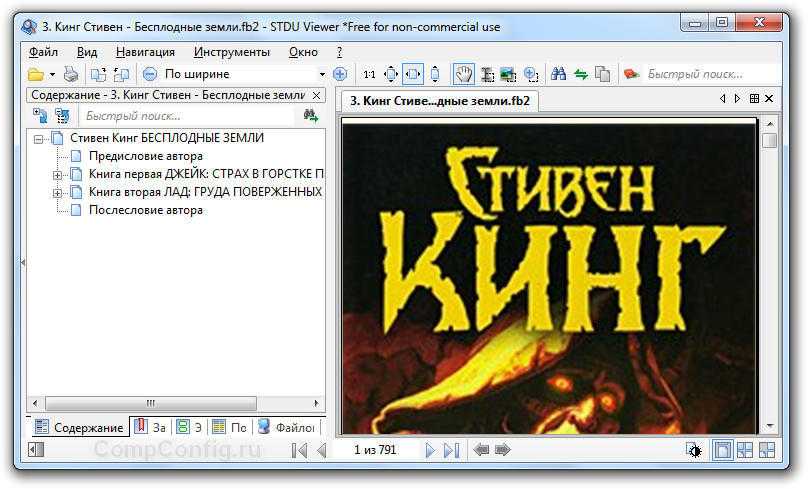
Task: Rotate page left toolbar icon
Action: (x=98, y=75)
